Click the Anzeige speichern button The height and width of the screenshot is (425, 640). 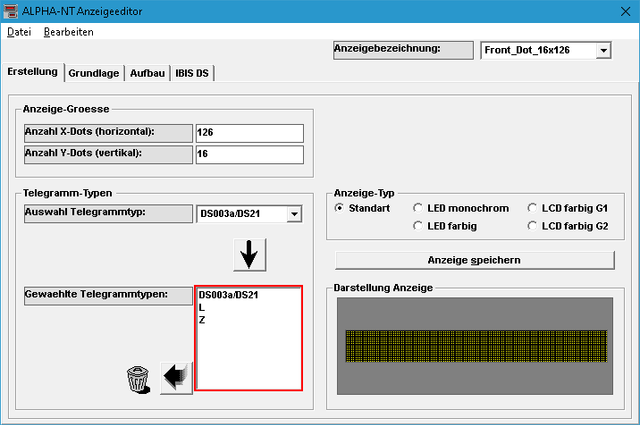click(x=474, y=260)
